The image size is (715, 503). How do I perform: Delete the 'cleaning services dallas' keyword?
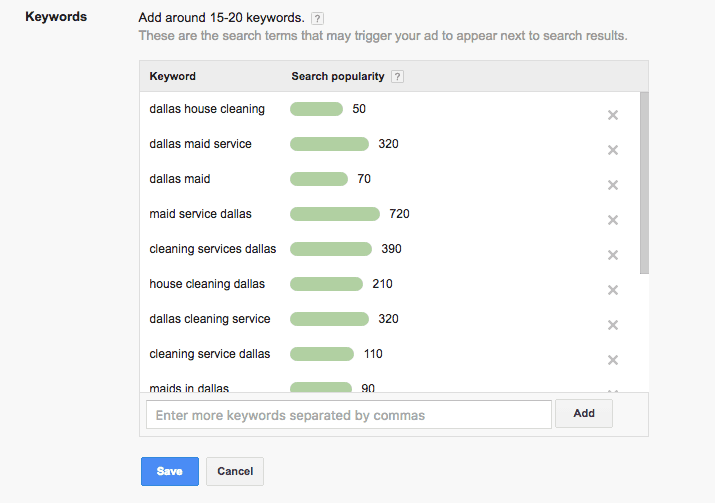[613, 255]
